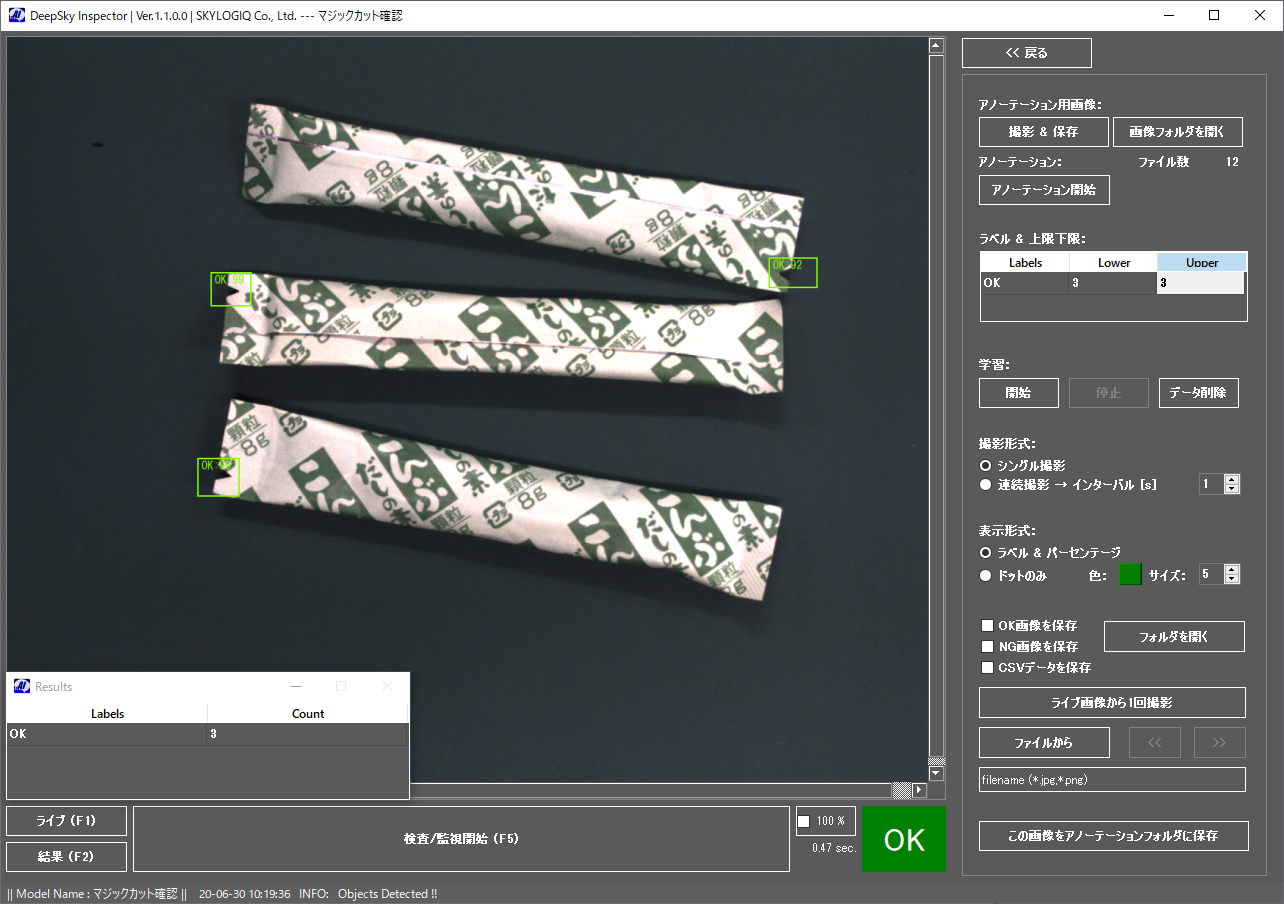Decrease the interval seconds spinner
Viewport: 1284px width, 904px height.
click(1232, 489)
